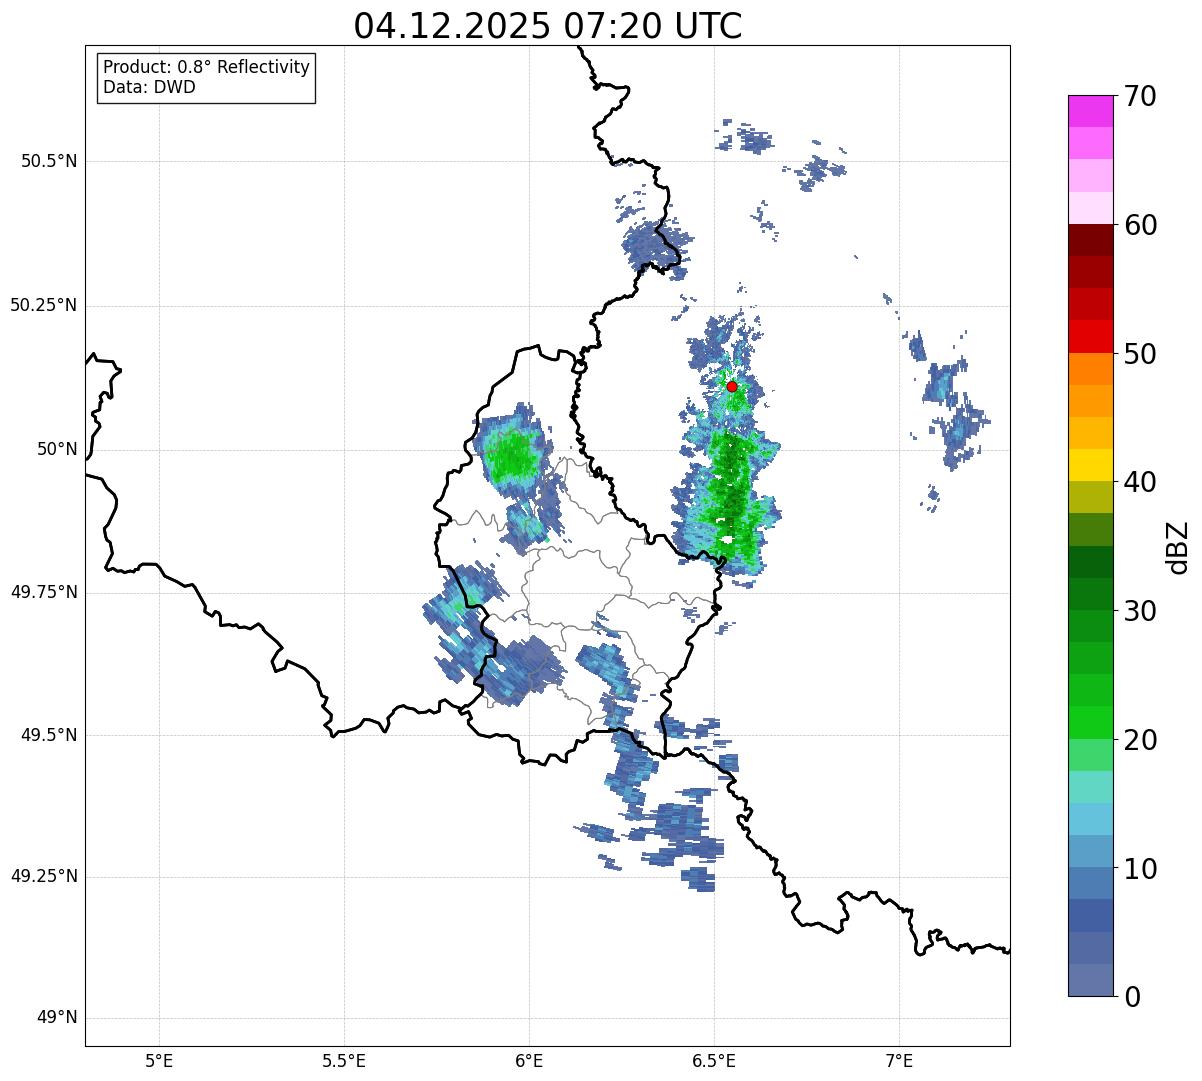Click the '5°E' longitude label

pyautogui.click(x=159, y=1060)
